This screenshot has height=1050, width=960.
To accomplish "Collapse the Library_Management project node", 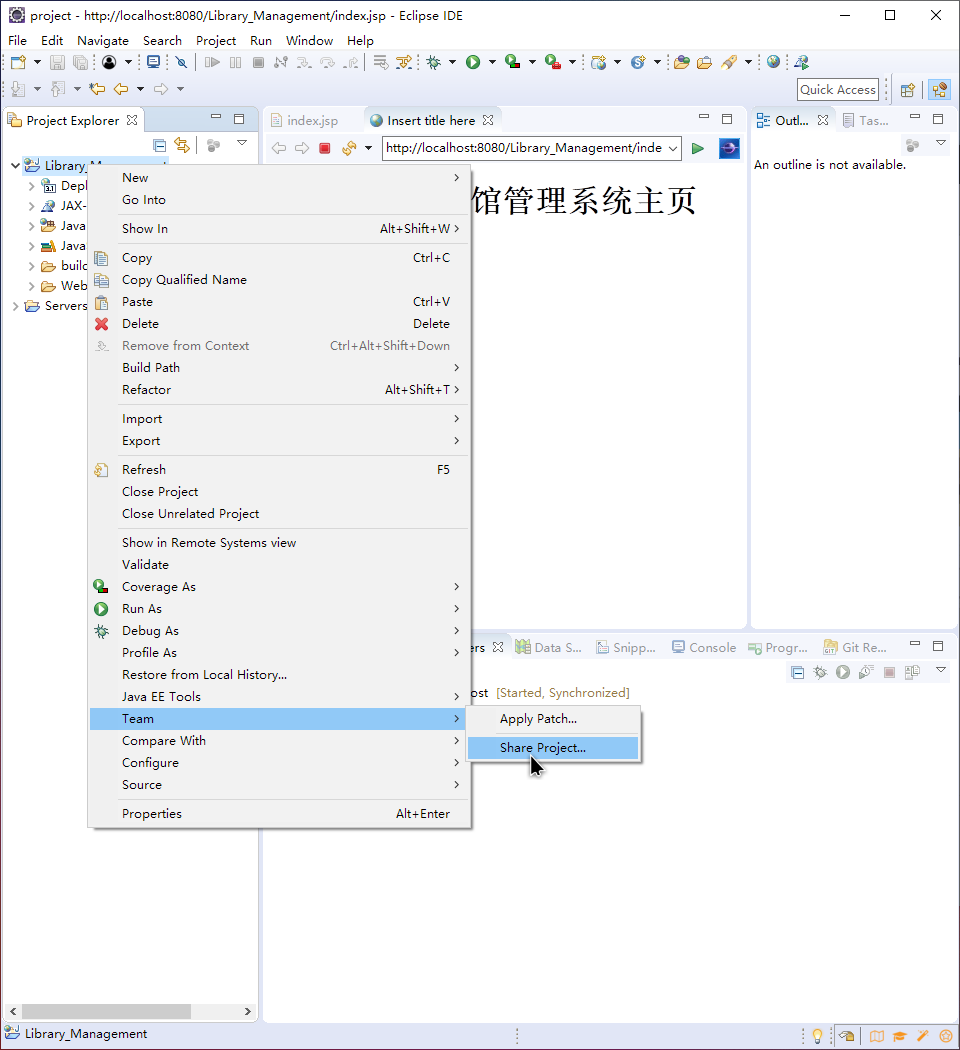I will 15,165.
